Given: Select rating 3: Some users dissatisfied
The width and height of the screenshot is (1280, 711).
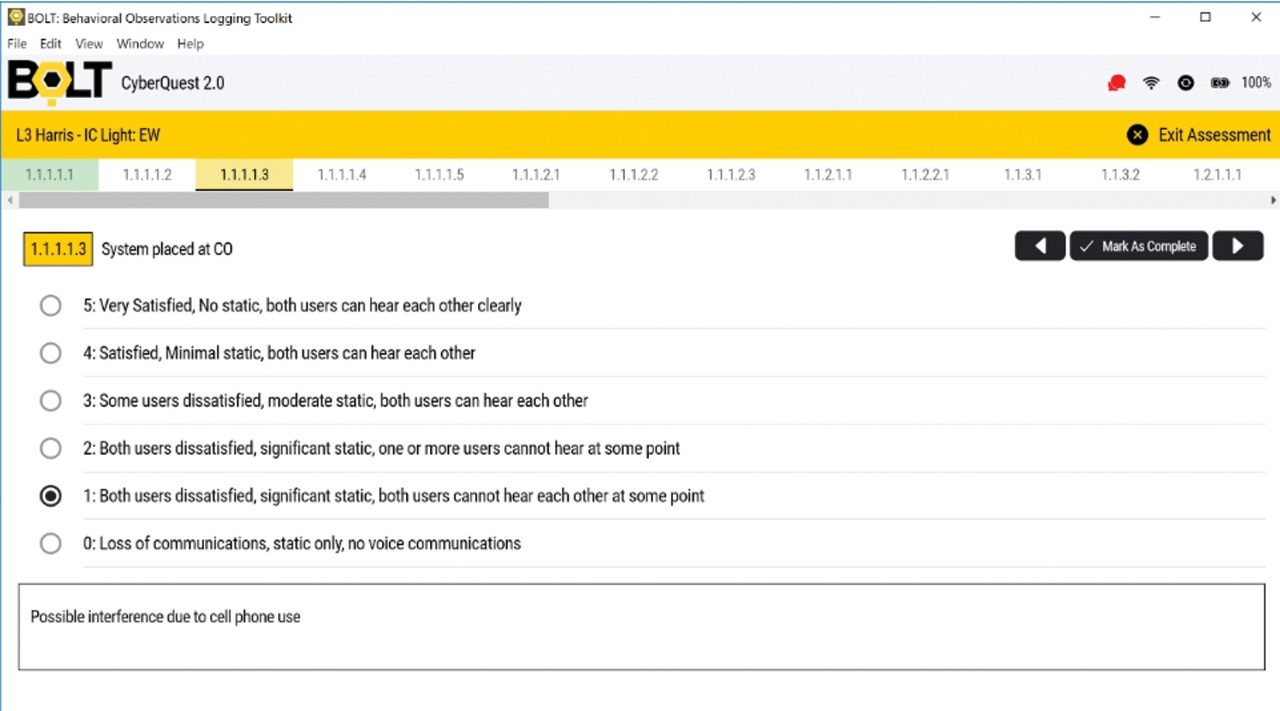Looking at the screenshot, I should coord(50,401).
